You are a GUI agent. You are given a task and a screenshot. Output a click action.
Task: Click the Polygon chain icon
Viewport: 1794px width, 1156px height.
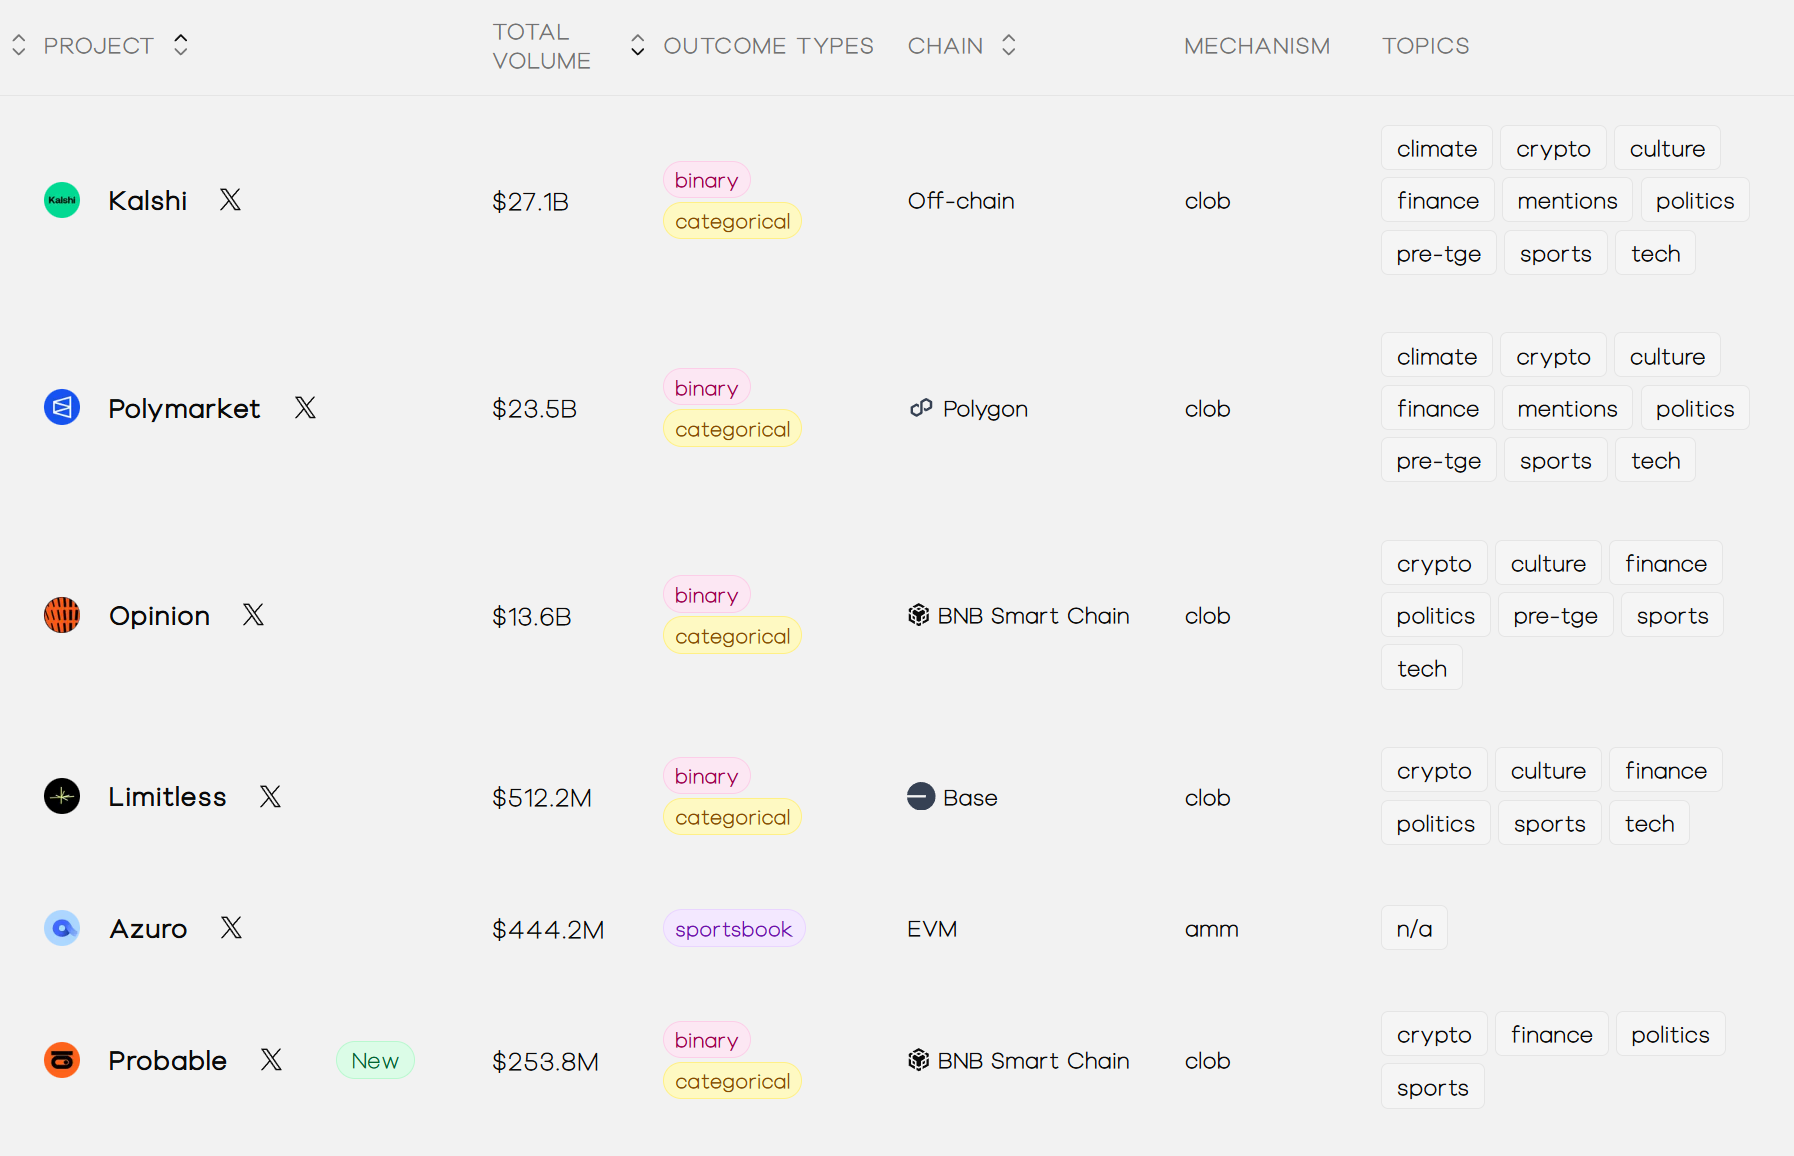coord(921,408)
